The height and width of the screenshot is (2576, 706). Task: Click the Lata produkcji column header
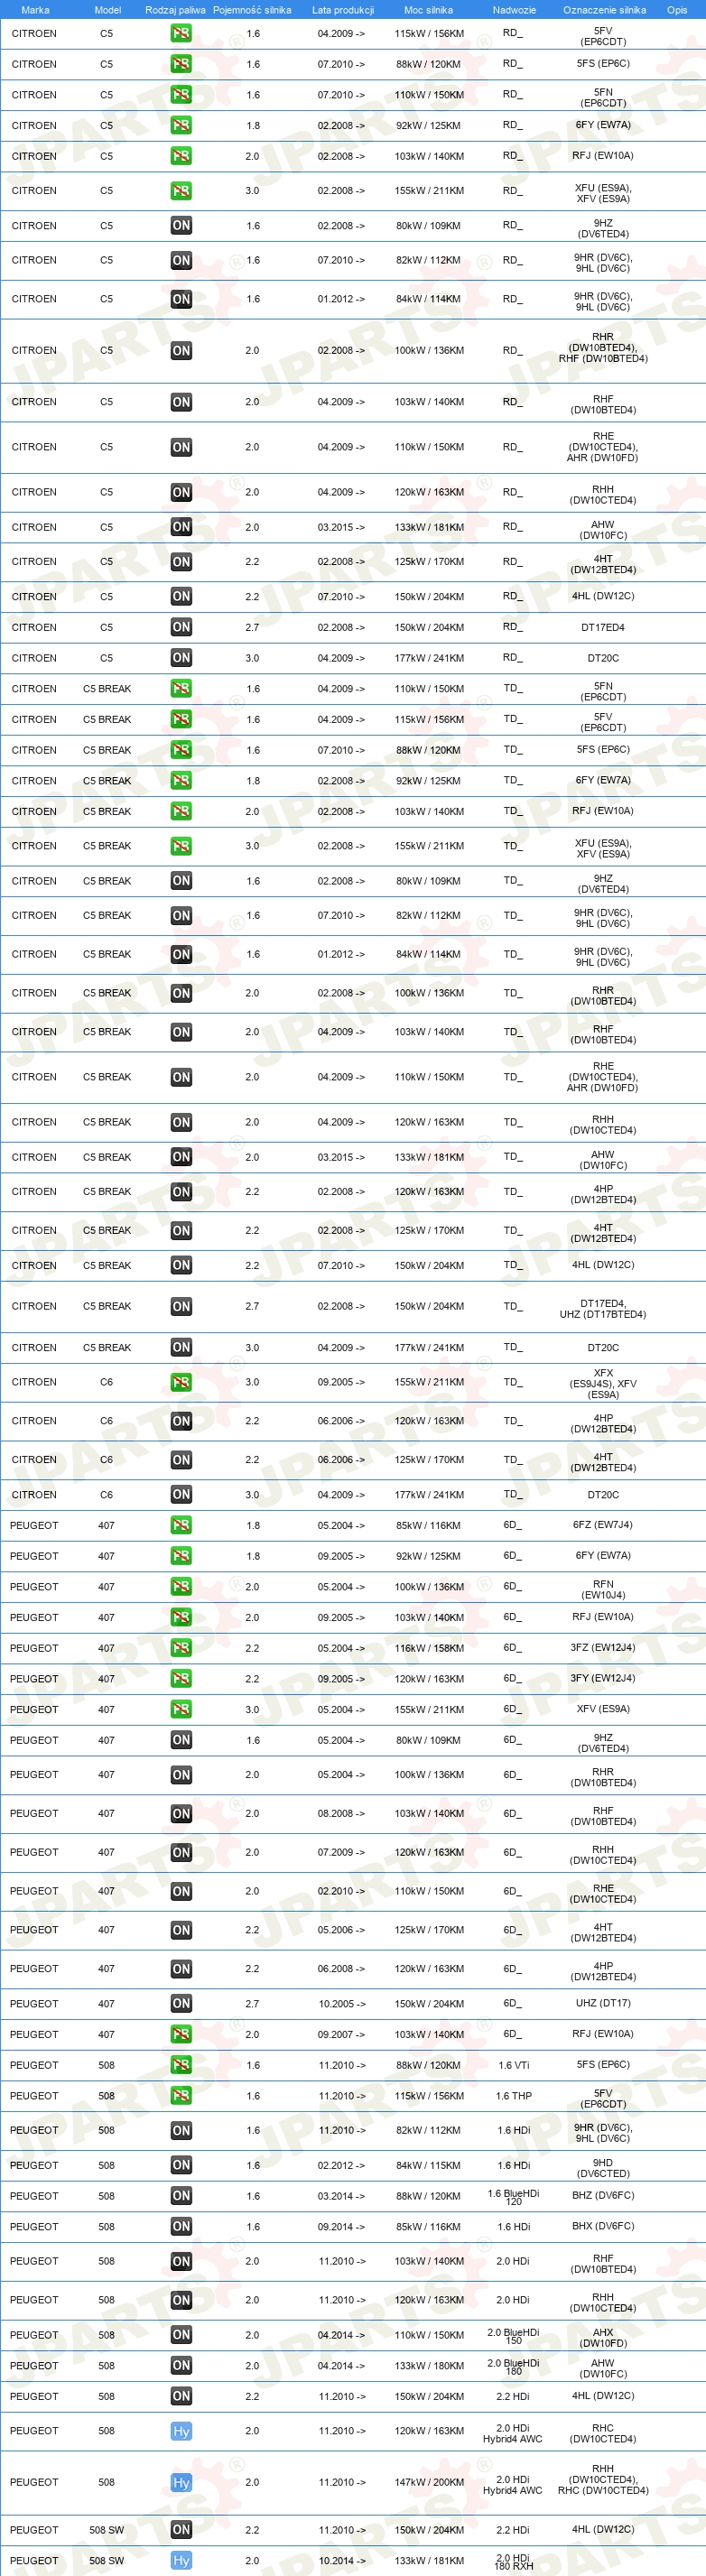[x=343, y=10]
